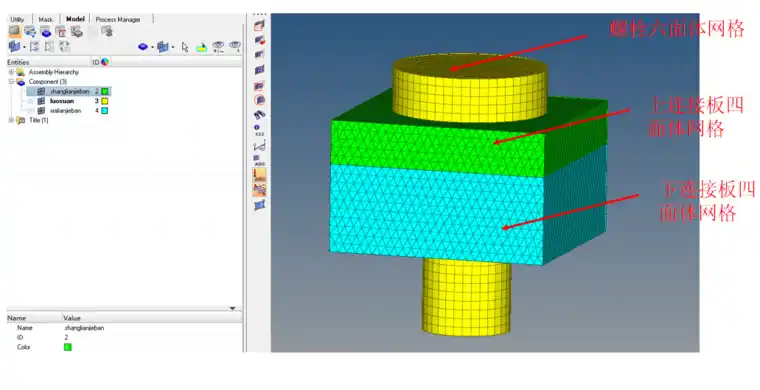
Task: Click the ABC tags icon in vertical toolbar
Action: 259,160
